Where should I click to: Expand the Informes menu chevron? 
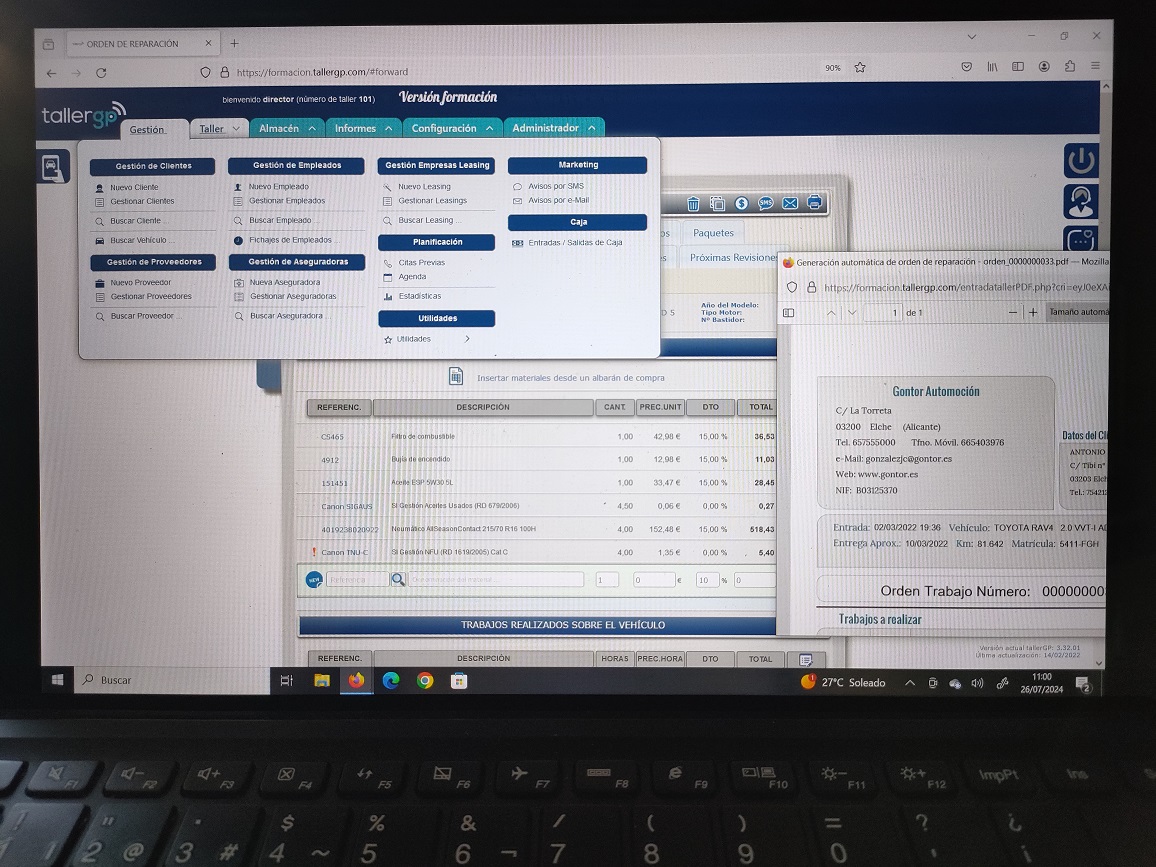point(389,128)
